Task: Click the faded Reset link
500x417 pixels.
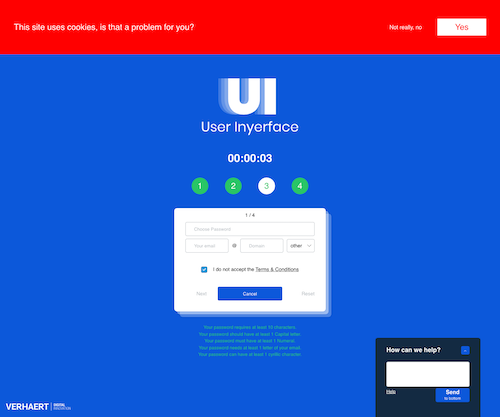Action: coord(308,294)
